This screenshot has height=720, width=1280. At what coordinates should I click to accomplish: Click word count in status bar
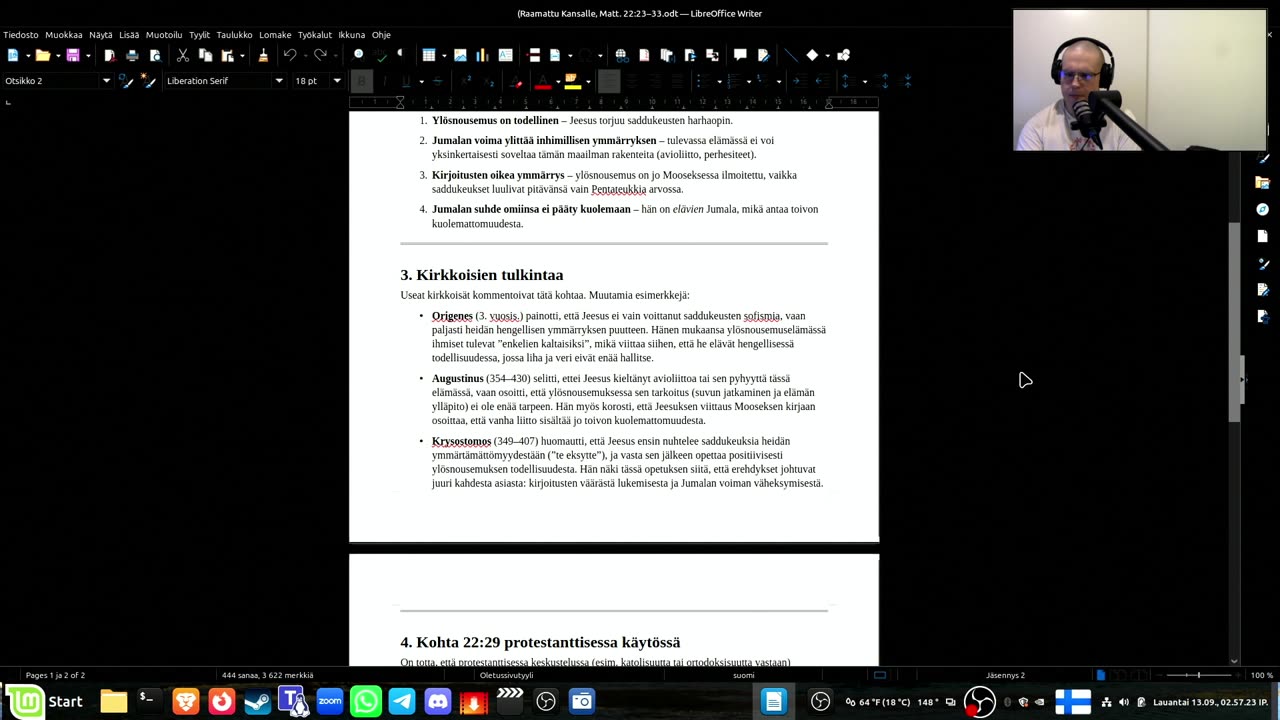268,675
